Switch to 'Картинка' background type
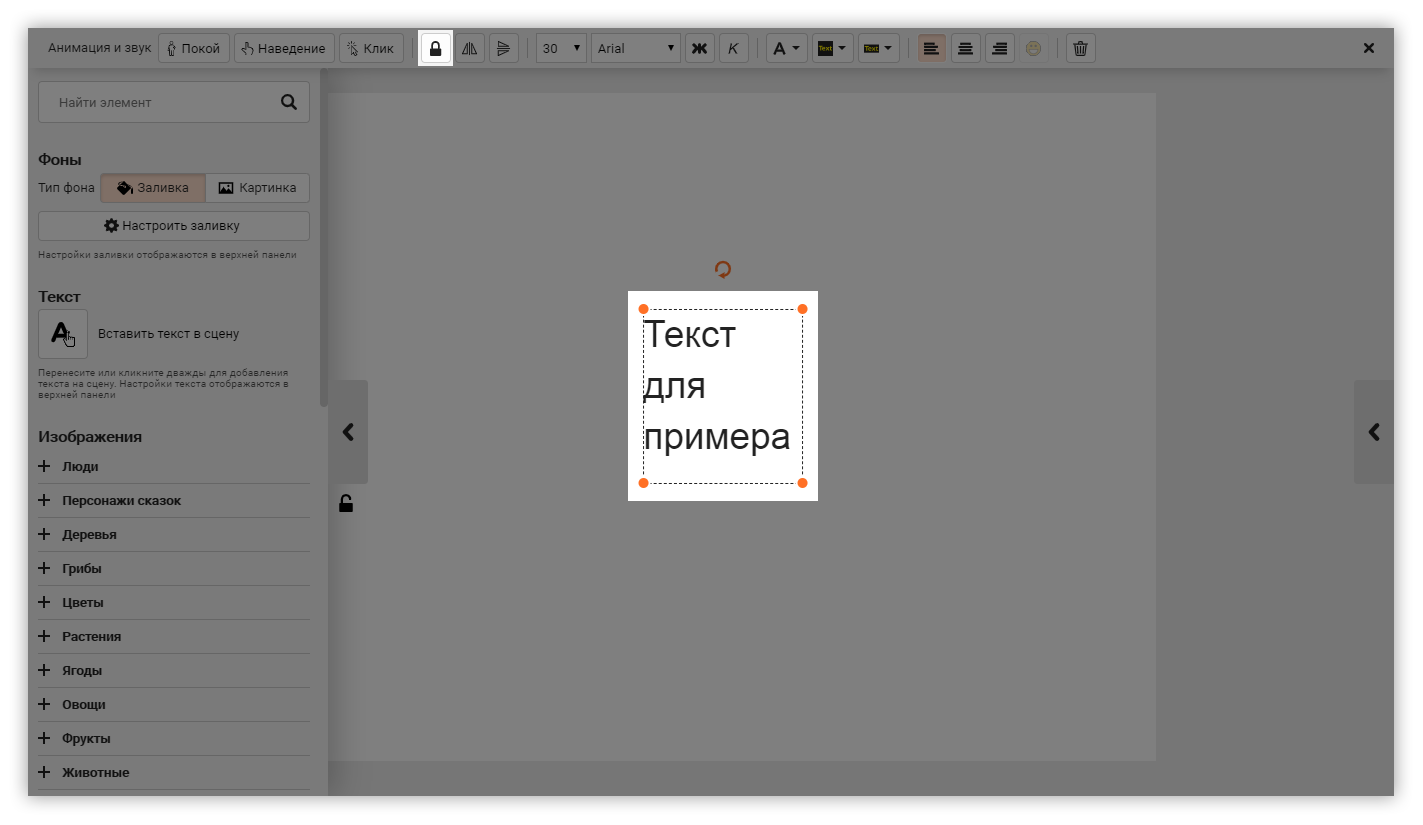 click(x=257, y=188)
